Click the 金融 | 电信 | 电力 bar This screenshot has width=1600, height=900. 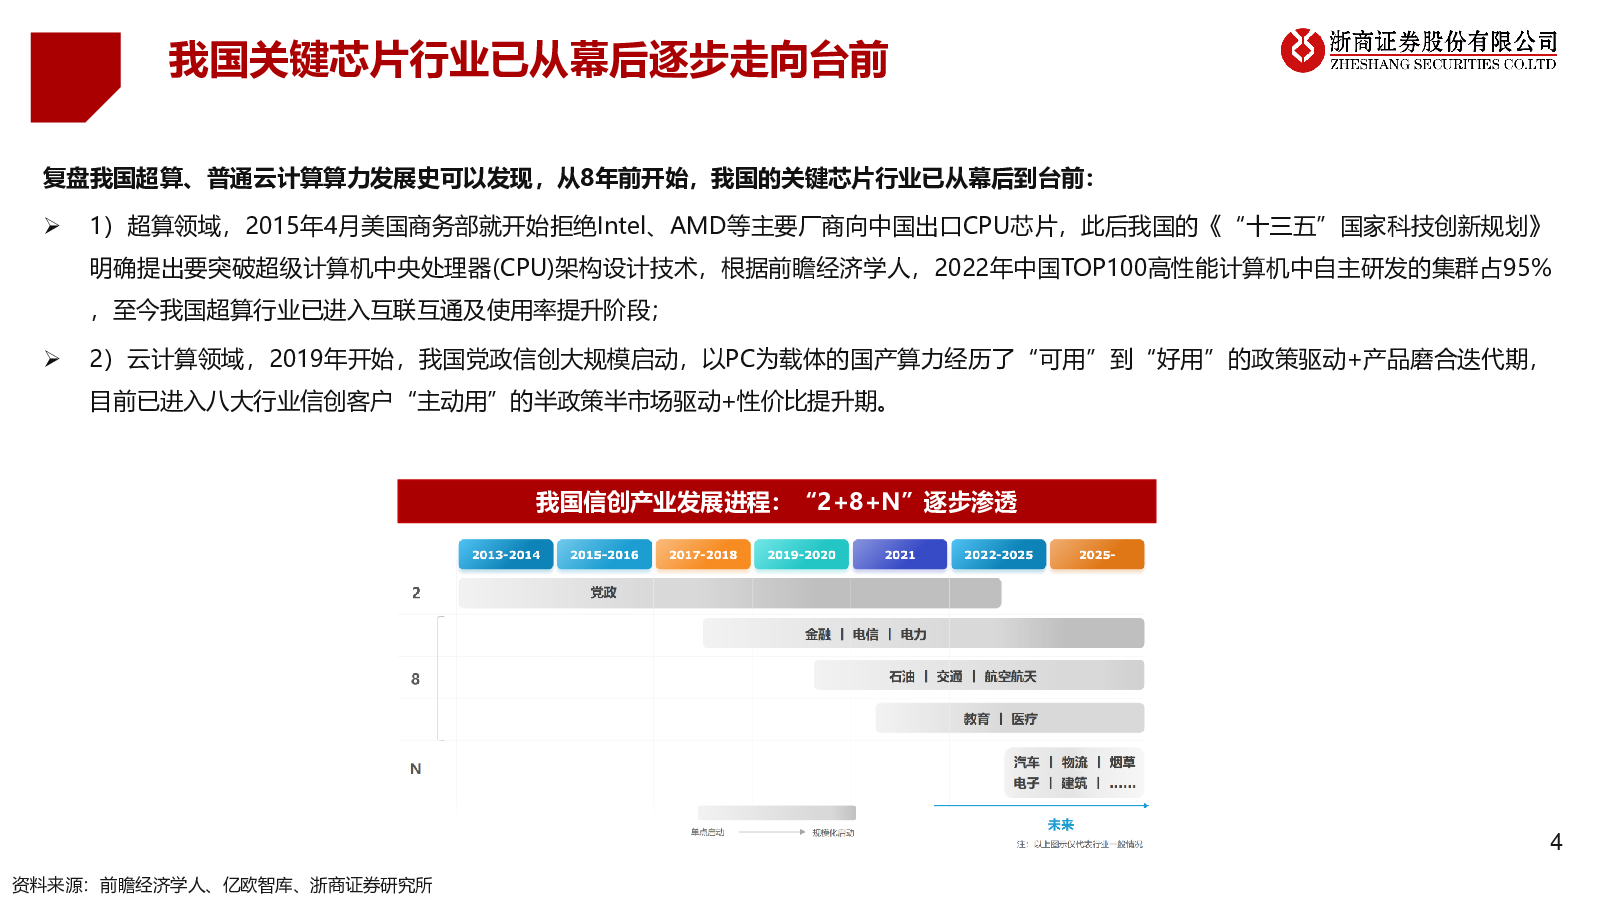pos(922,634)
